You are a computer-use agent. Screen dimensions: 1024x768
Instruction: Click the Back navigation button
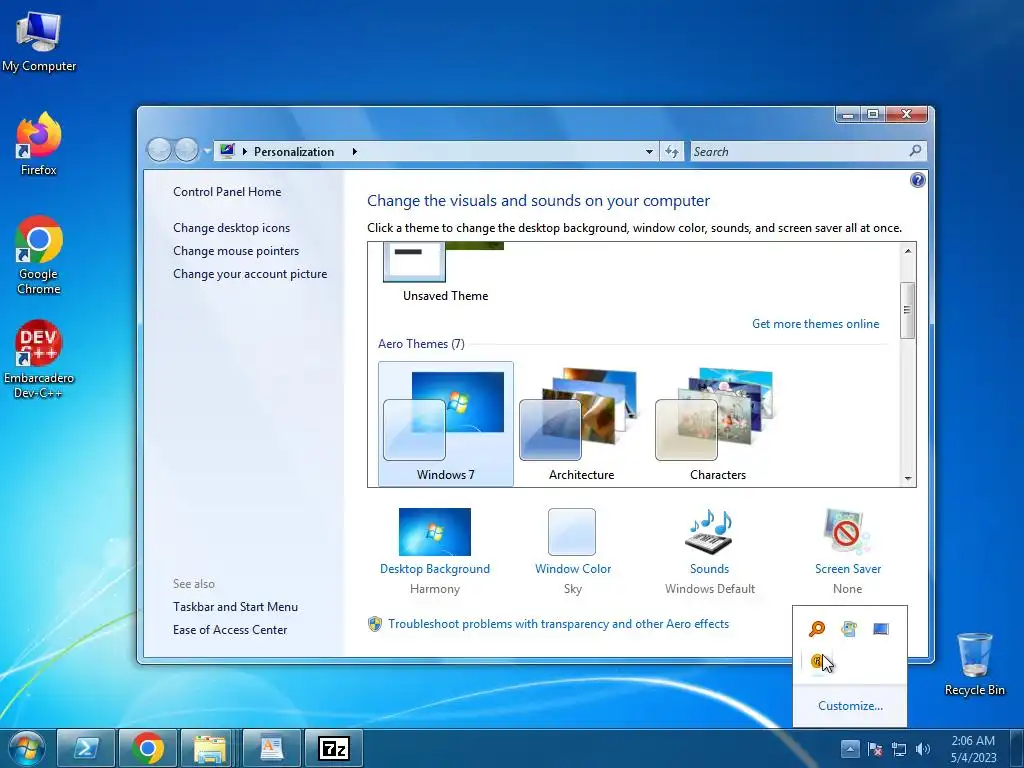(159, 150)
